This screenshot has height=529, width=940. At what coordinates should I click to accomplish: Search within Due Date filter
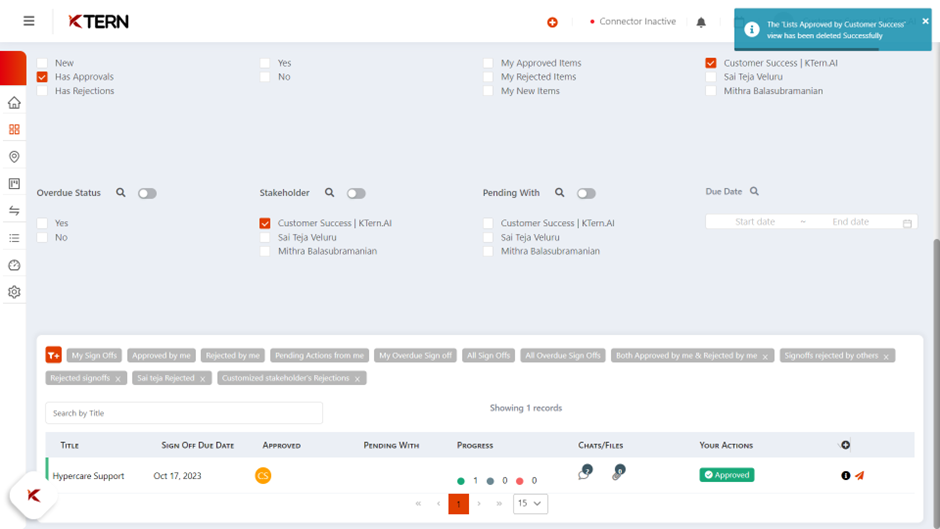[x=754, y=191]
